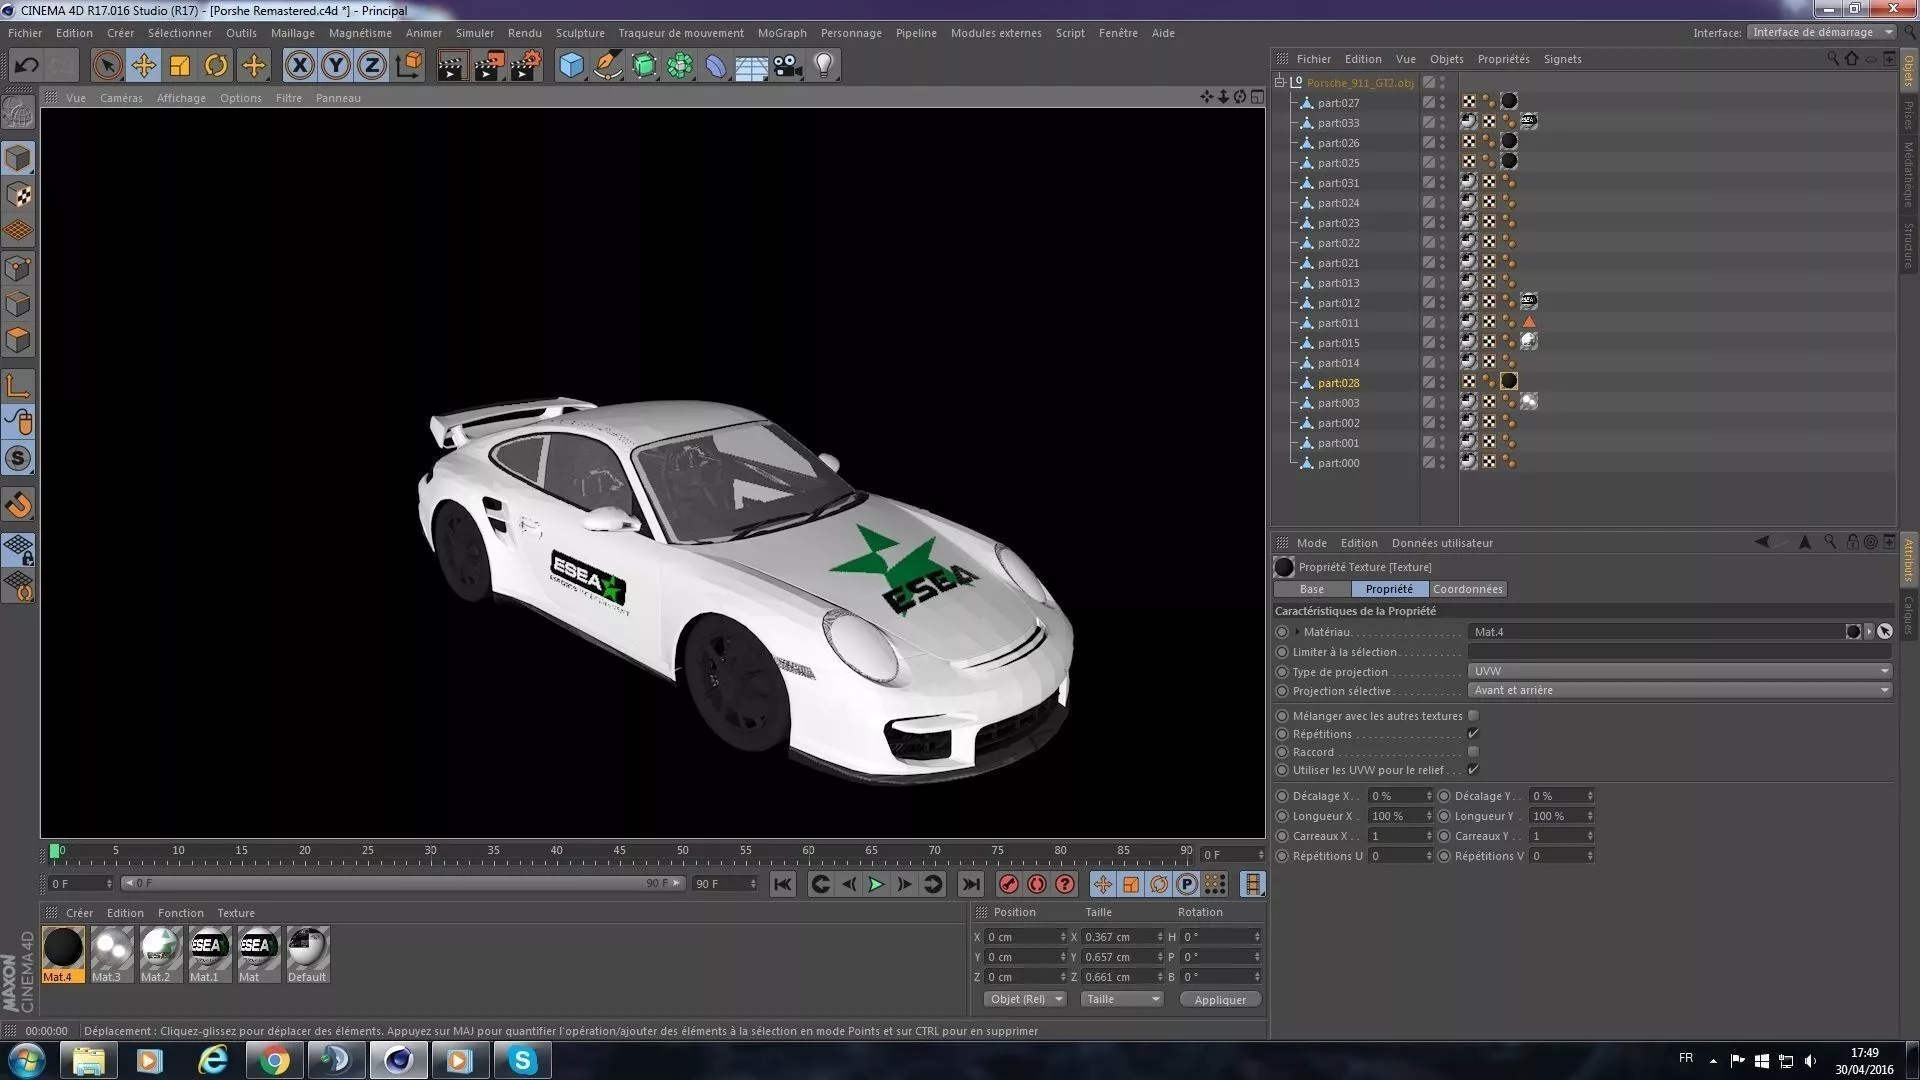Enable Texture mode in left toolbar
Screen dimensions: 1920x1080
(x=18, y=195)
